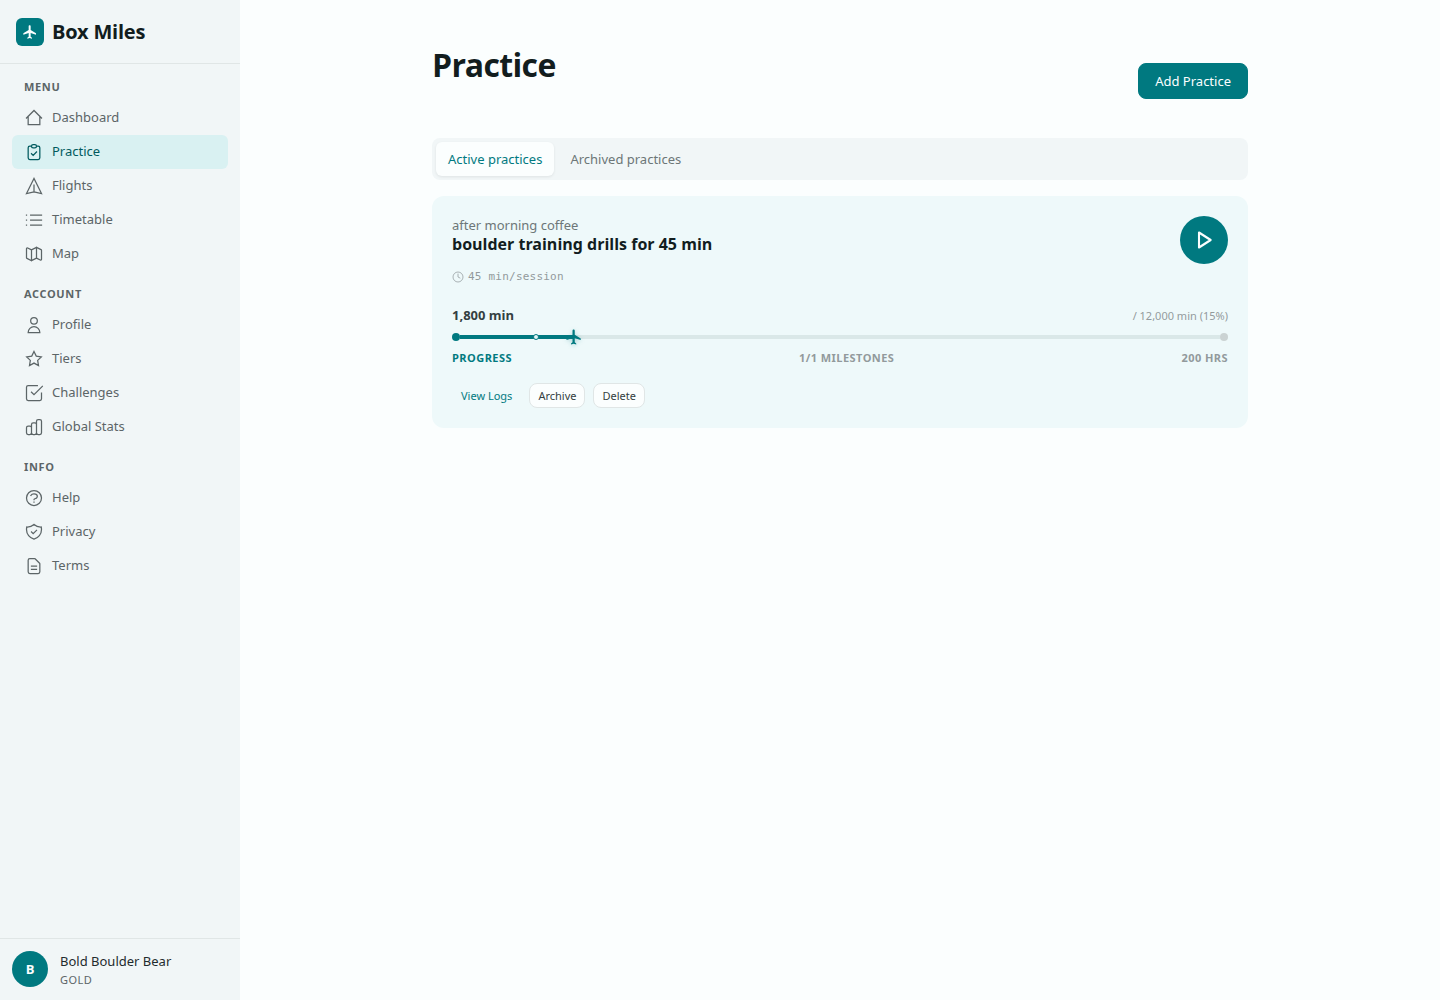1440x1000 pixels.
Task: Click the Add Practice button
Action: pyautogui.click(x=1193, y=81)
